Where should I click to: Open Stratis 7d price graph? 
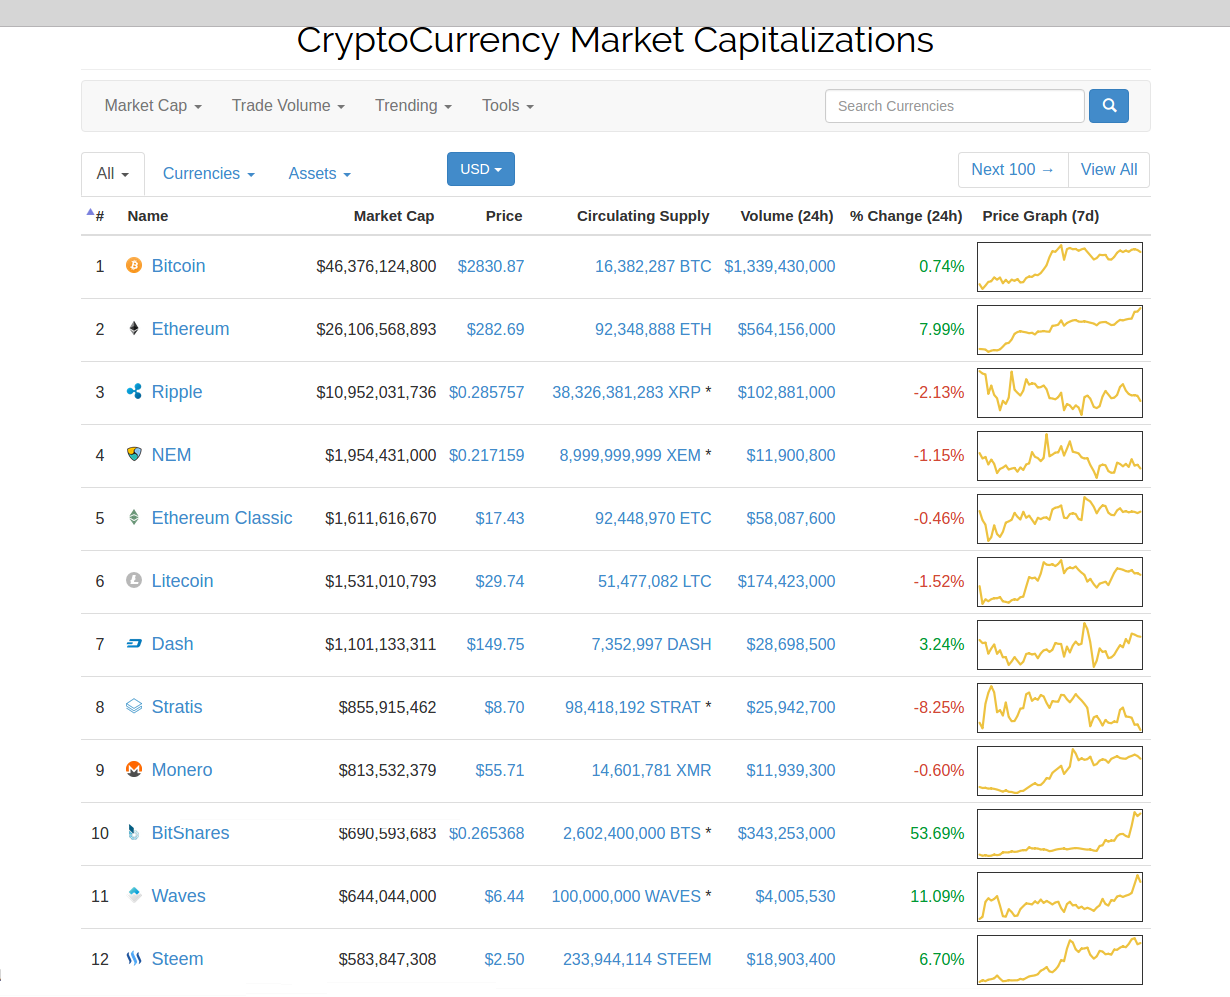(1060, 708)
